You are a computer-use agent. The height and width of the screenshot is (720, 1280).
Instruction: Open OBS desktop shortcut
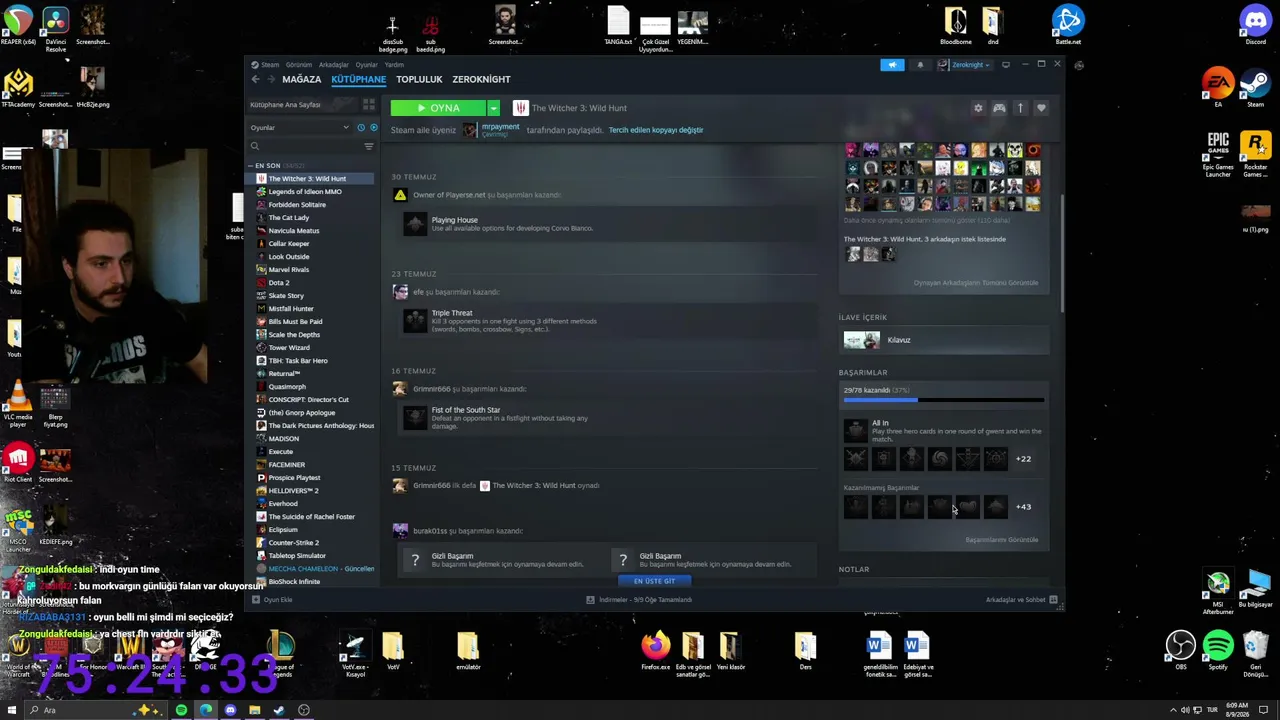1181,650
